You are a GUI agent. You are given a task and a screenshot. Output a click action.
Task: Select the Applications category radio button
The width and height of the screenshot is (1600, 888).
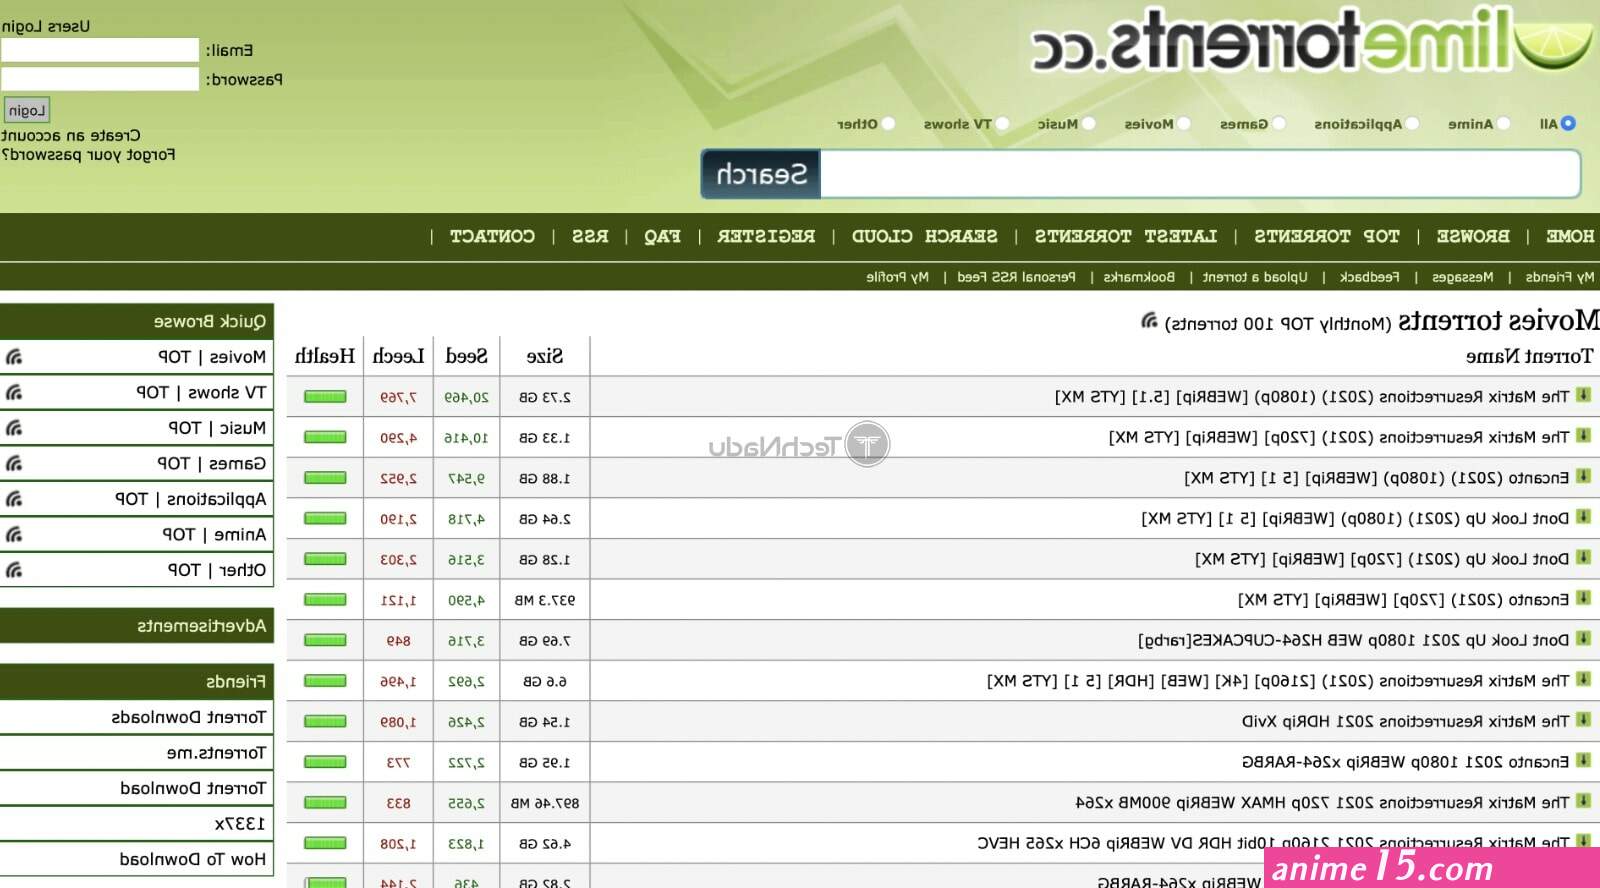pyautogui.click(x=1412, y=123)
